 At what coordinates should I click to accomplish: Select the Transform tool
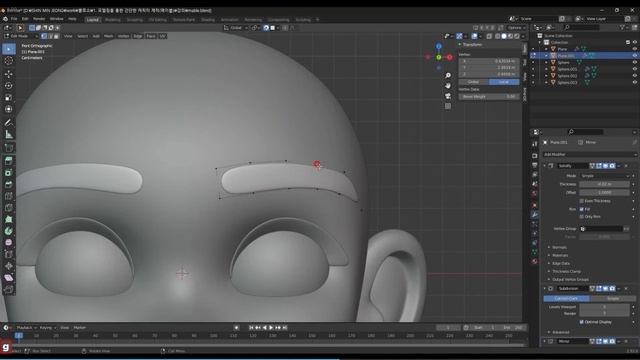click(9, 109)
